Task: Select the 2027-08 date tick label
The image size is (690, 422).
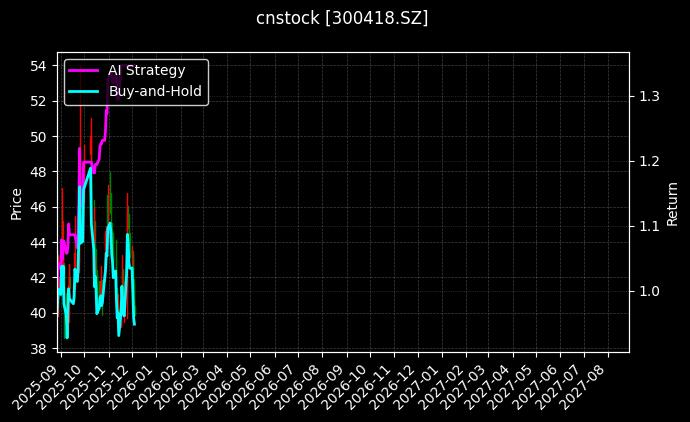Action: click(587, 383)
